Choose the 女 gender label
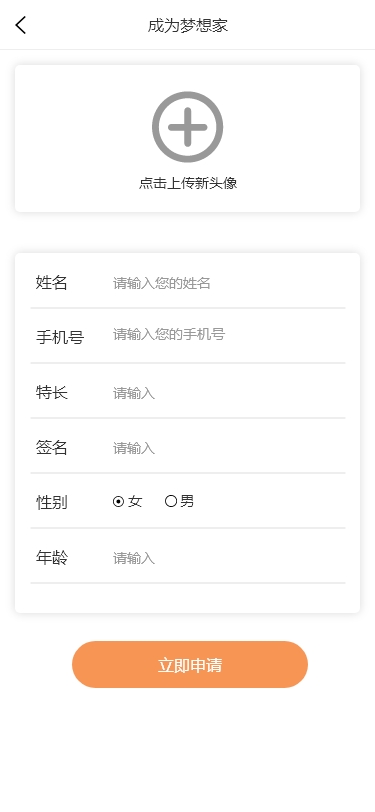This screenshot has width=375, height=812. point(135,501)
